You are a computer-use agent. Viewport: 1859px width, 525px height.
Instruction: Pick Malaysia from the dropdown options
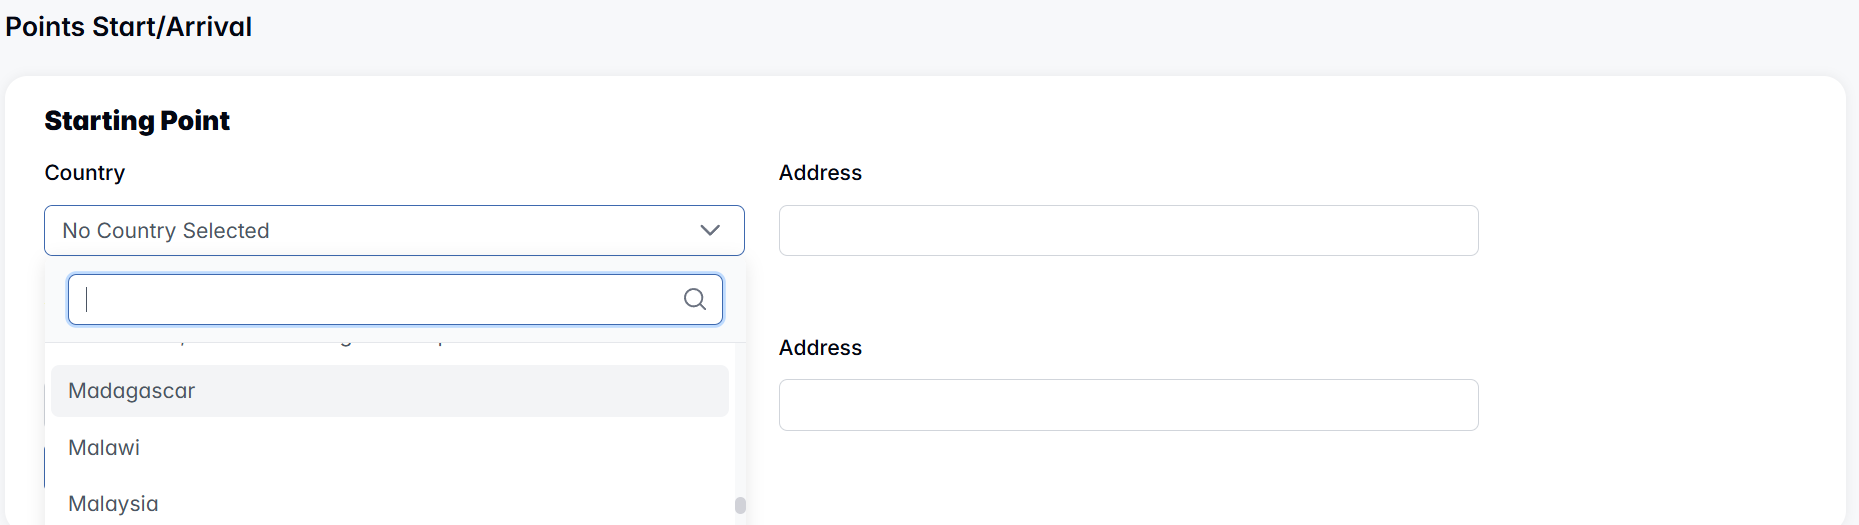click(x=113, y=504)
